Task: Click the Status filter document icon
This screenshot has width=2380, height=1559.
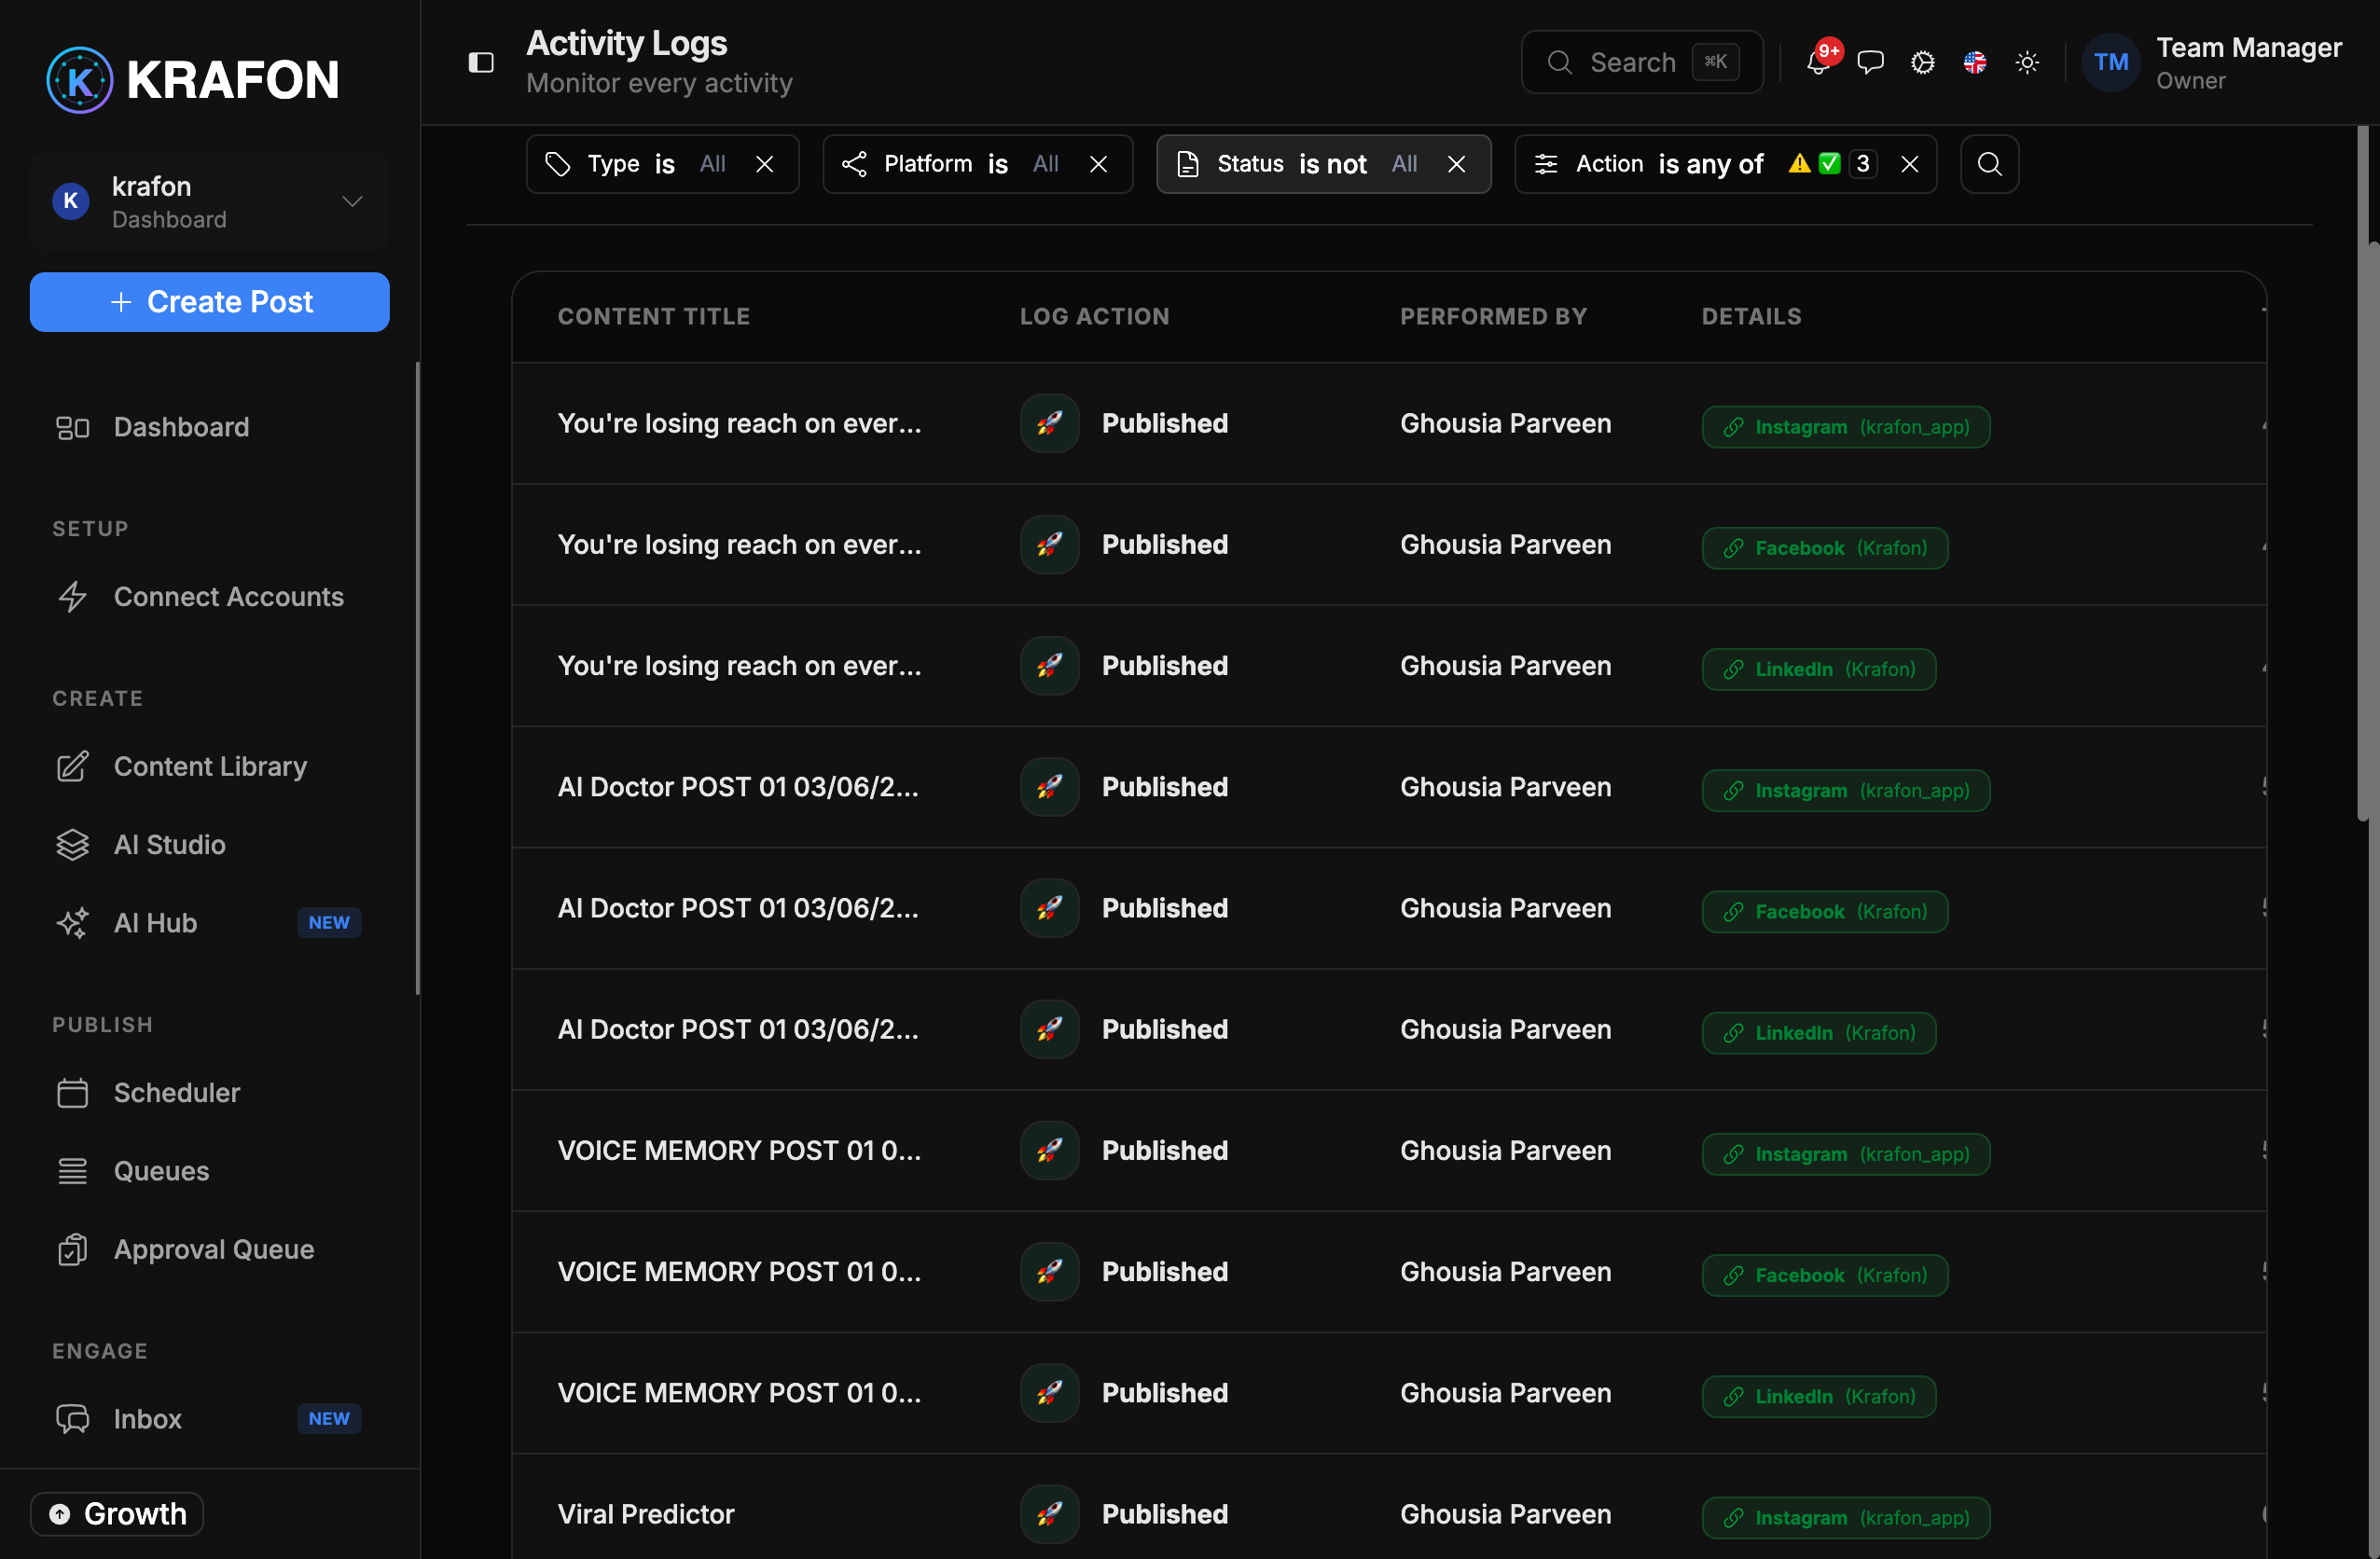Action: pos(1188,164)
